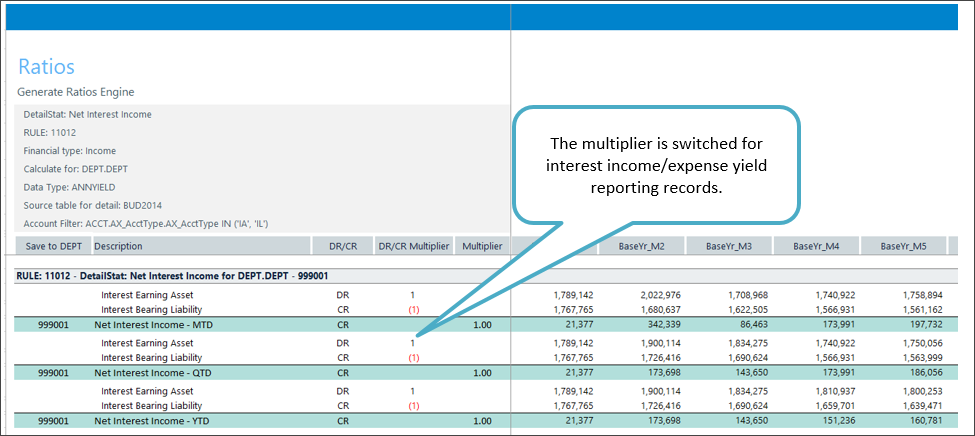Screen dimensions: 975x436
Task: Click the value 1,622,505
Action: coord(747,309)
